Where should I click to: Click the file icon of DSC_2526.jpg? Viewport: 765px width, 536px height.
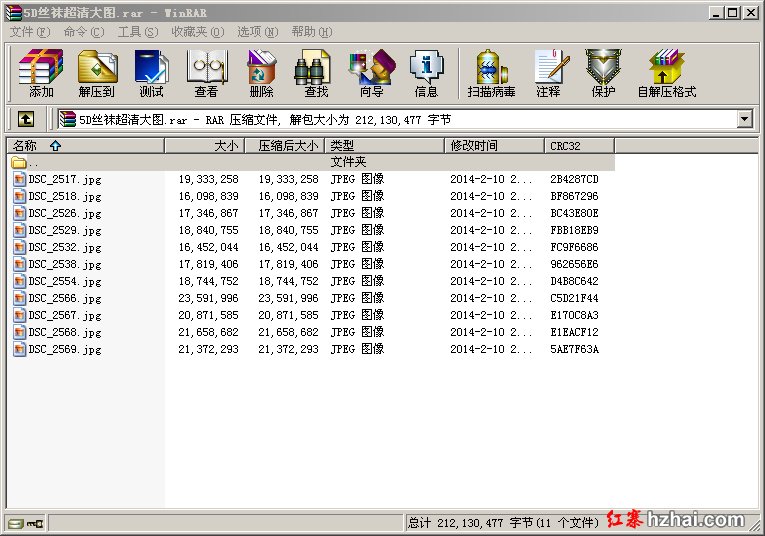coord(20,213)
